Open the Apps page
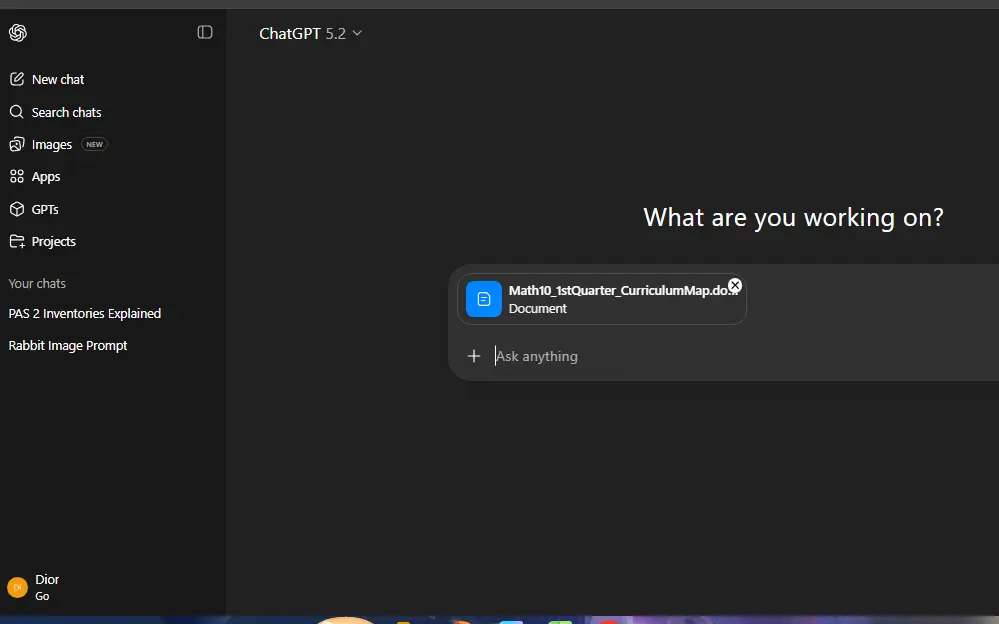 46,177
